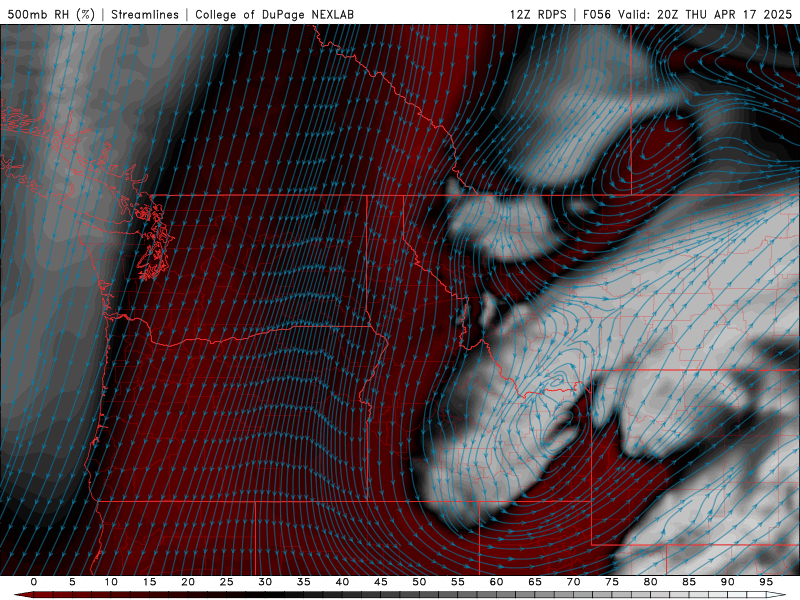
Task: Click the colorbar label "65"
Action: (535, 582)
